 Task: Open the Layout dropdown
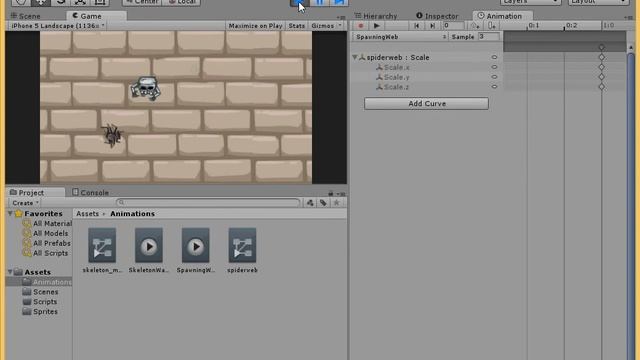tap(598, 2)
